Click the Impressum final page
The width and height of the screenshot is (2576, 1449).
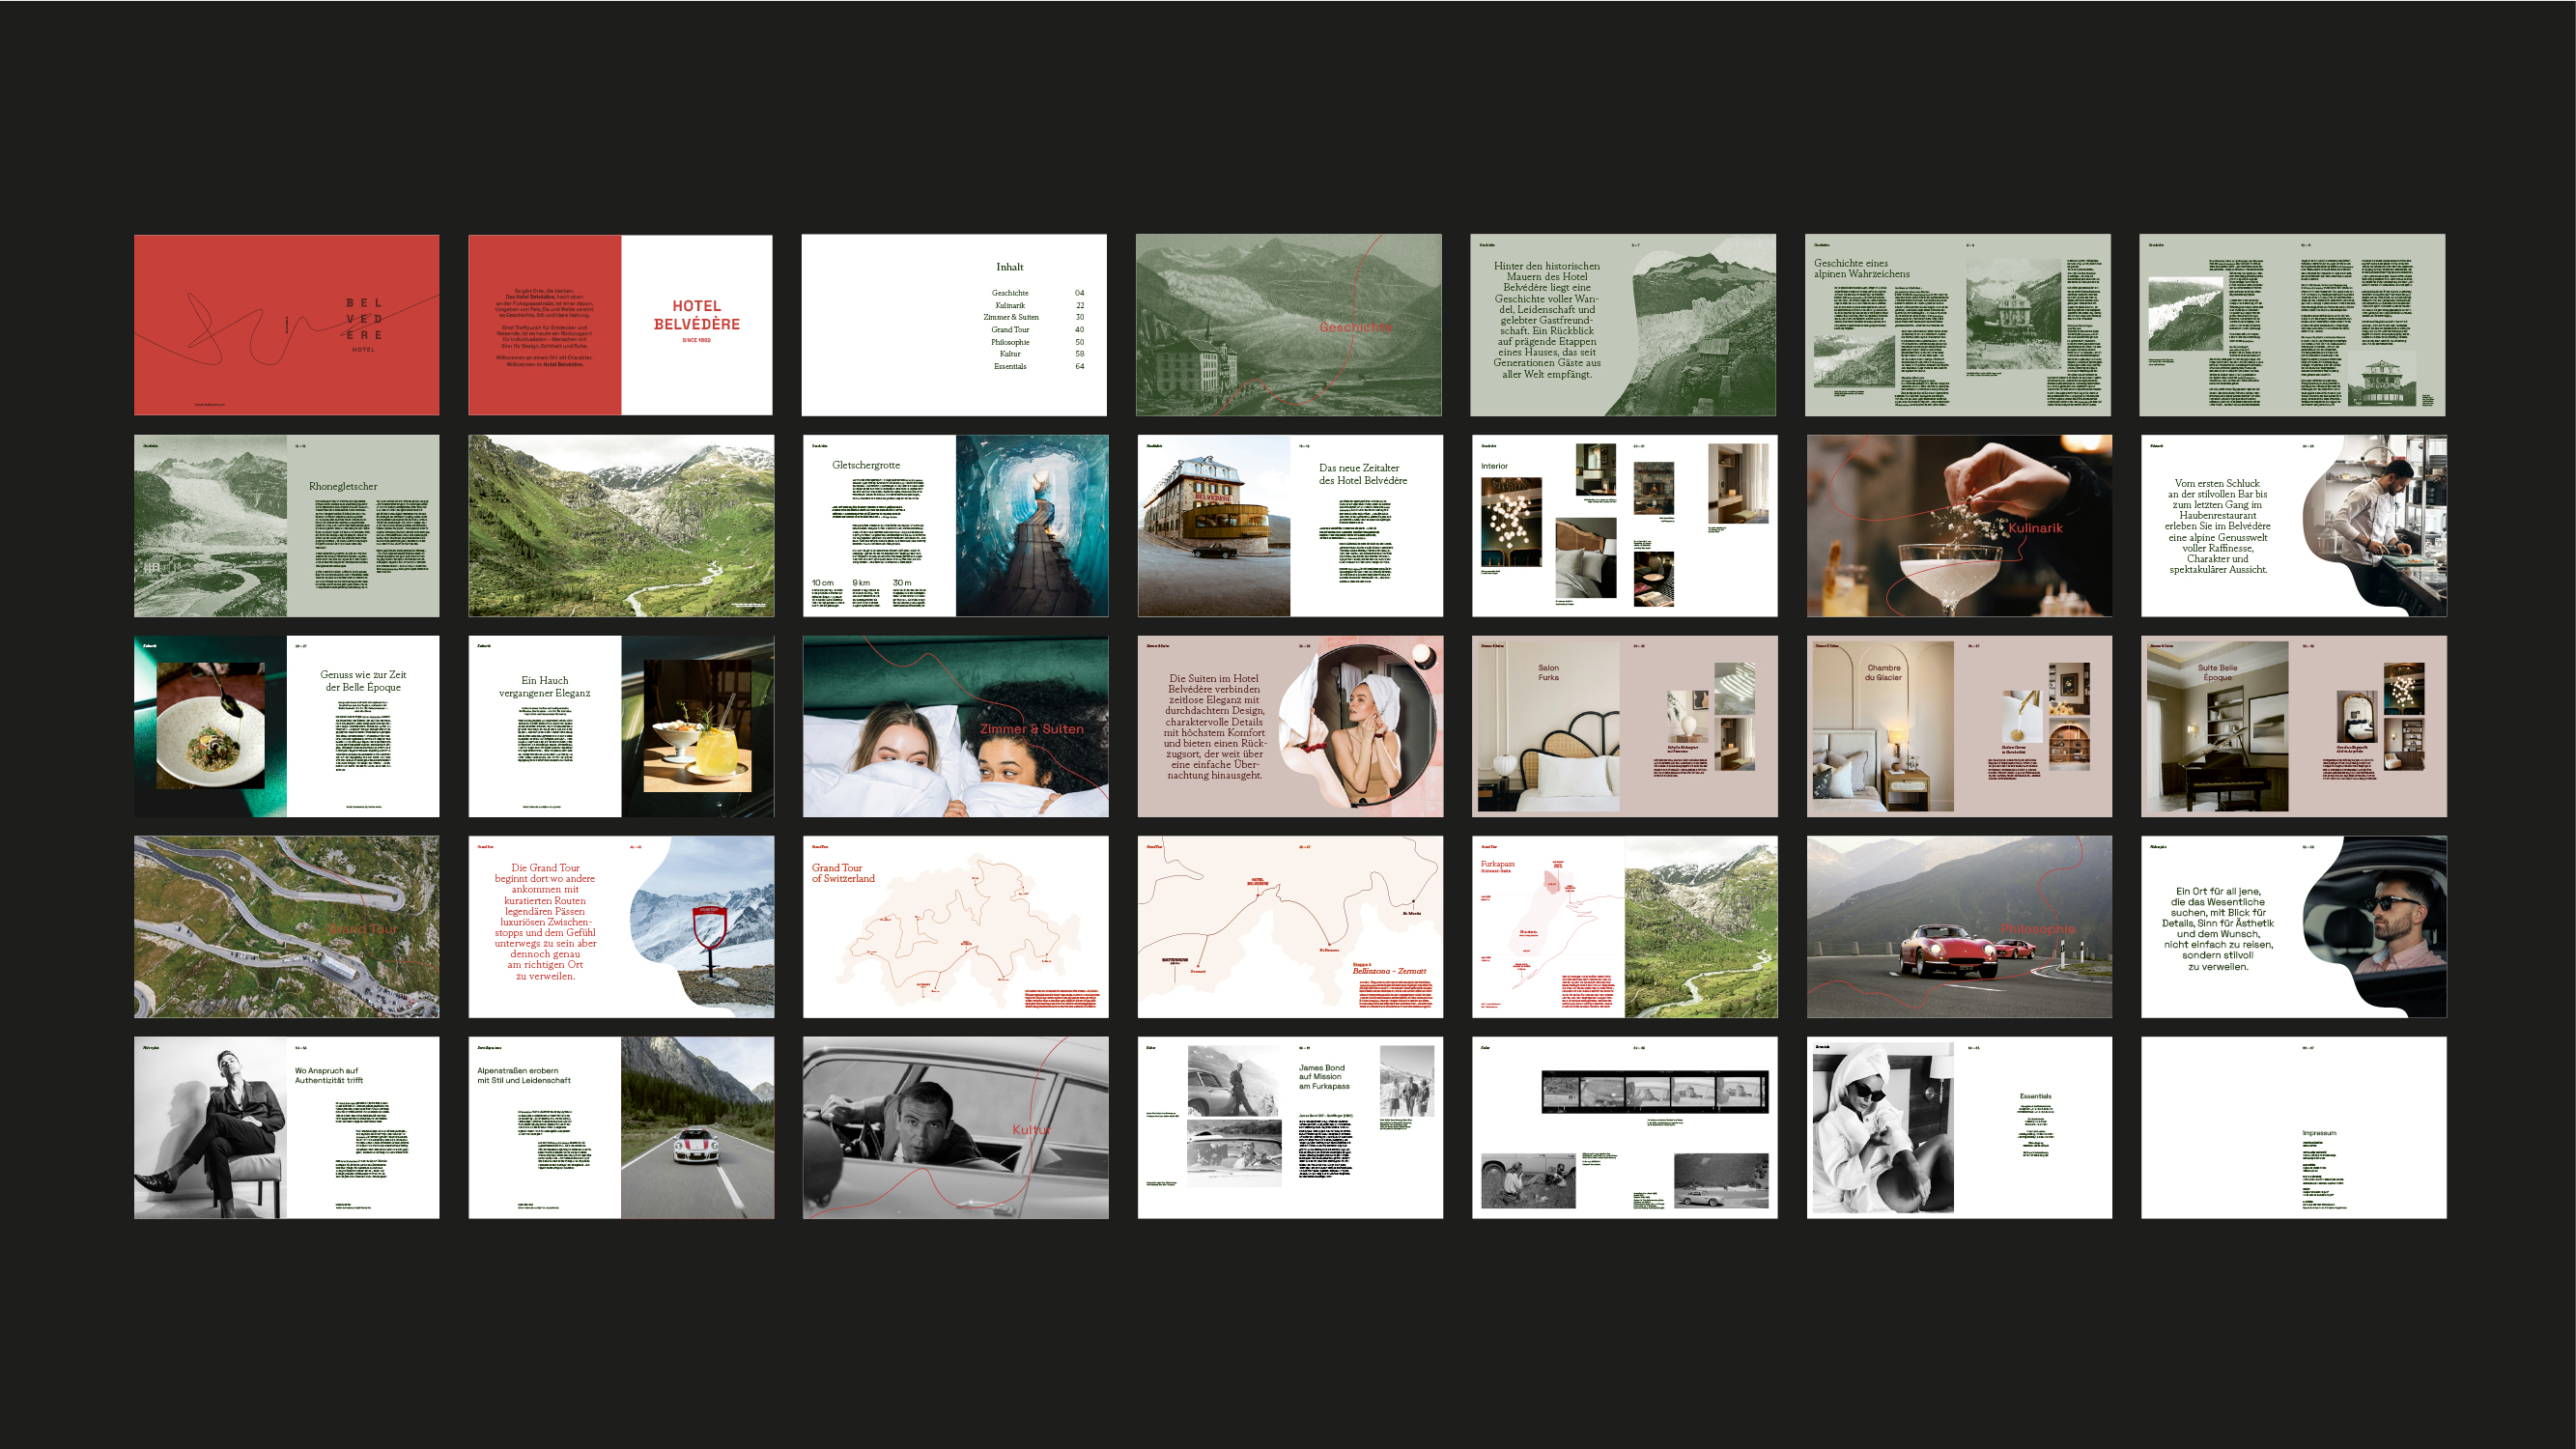[x=2293, y=1127]
